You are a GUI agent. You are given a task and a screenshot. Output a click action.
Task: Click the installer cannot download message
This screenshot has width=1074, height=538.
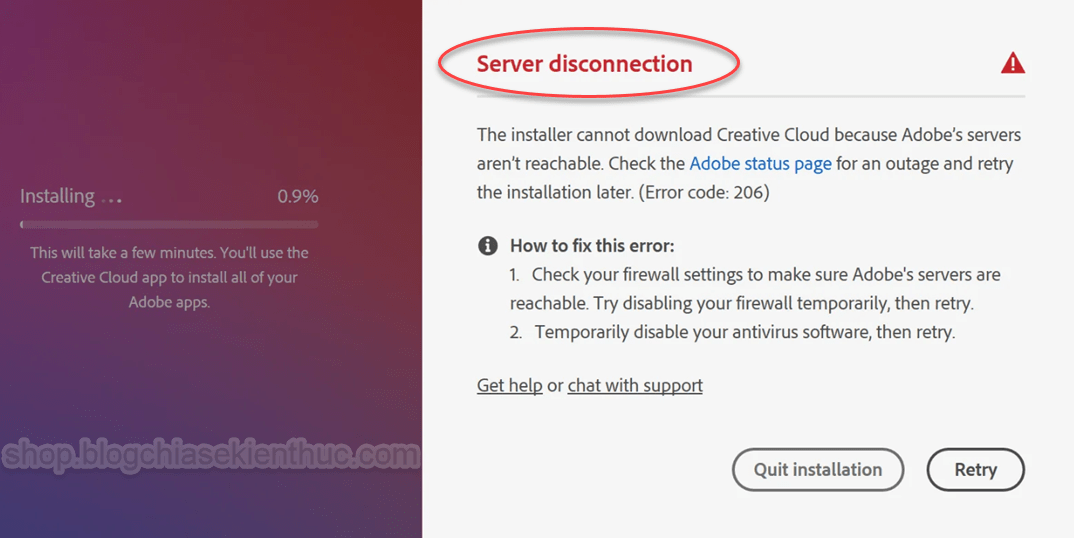pos(749,164)
